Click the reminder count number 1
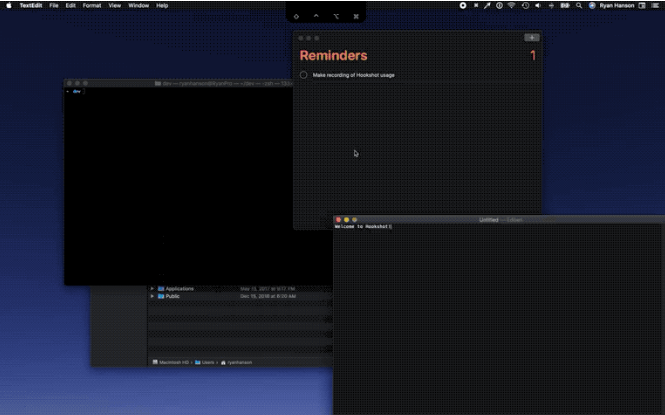Viewport: 665px width, 415px height. [533, 56]
